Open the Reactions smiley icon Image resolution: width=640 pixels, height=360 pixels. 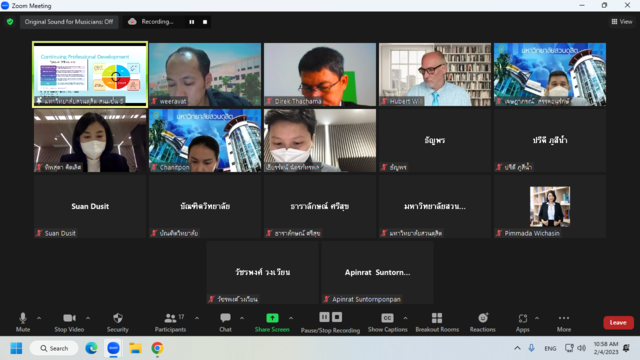tap(483, 318)
